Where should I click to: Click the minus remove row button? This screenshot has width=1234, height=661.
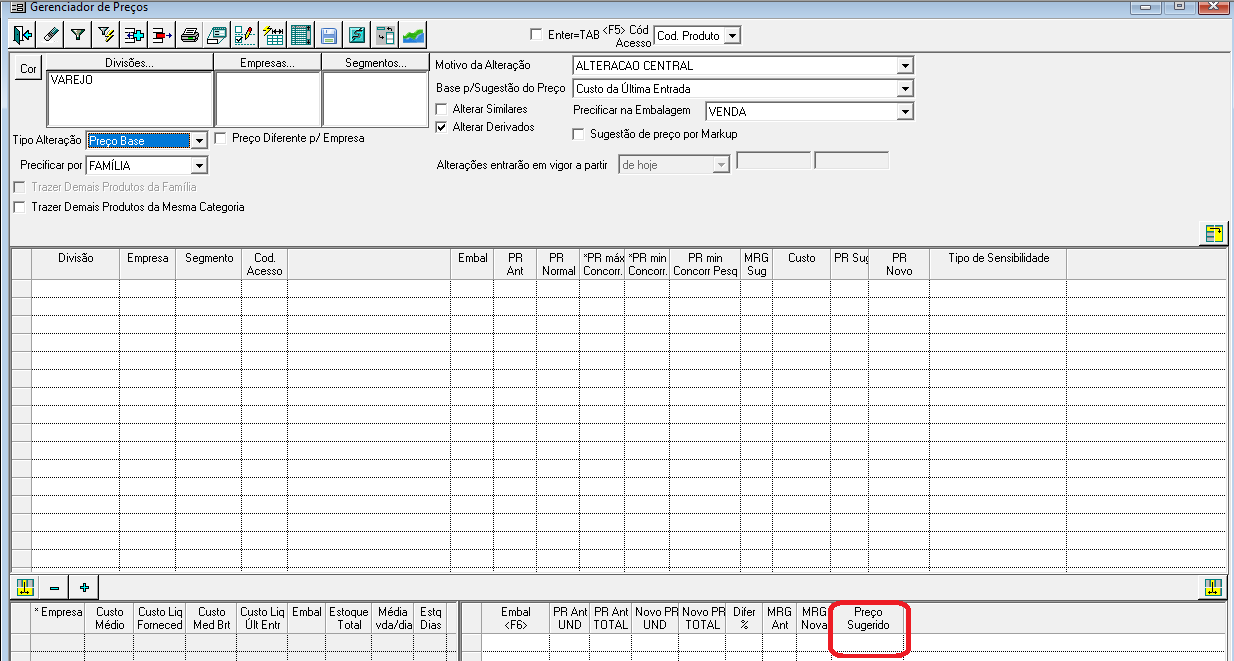pyautogui.click(x=55, y=587)
